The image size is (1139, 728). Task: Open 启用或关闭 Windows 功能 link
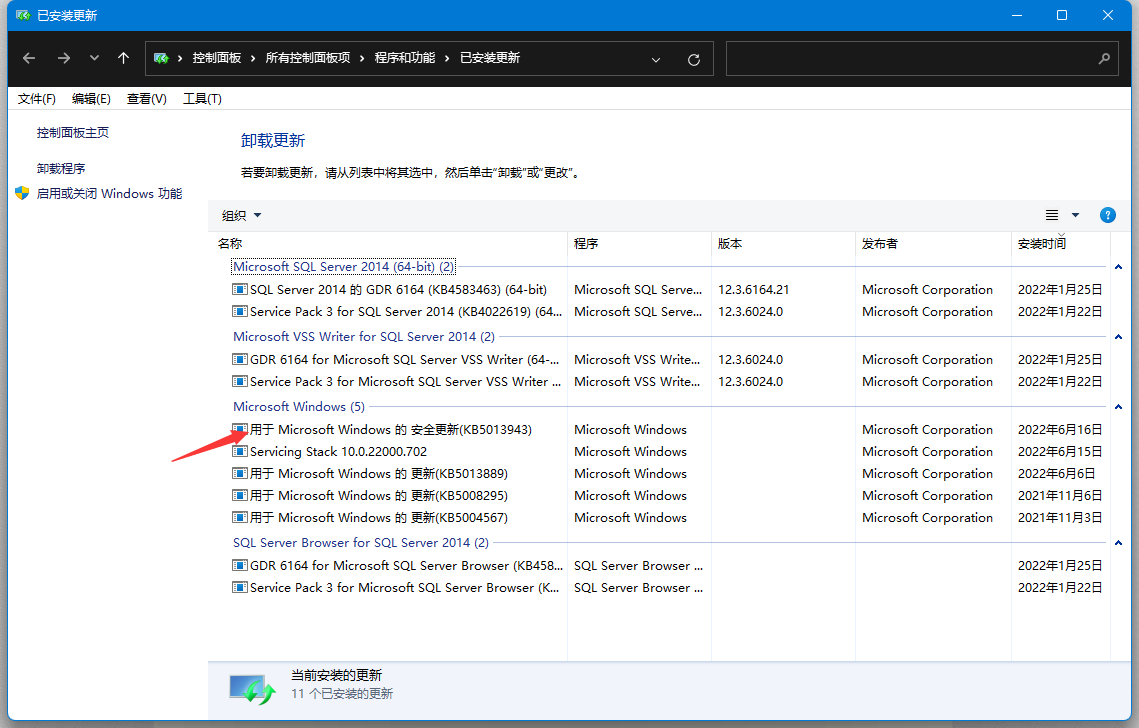click(x=109, y=194)
